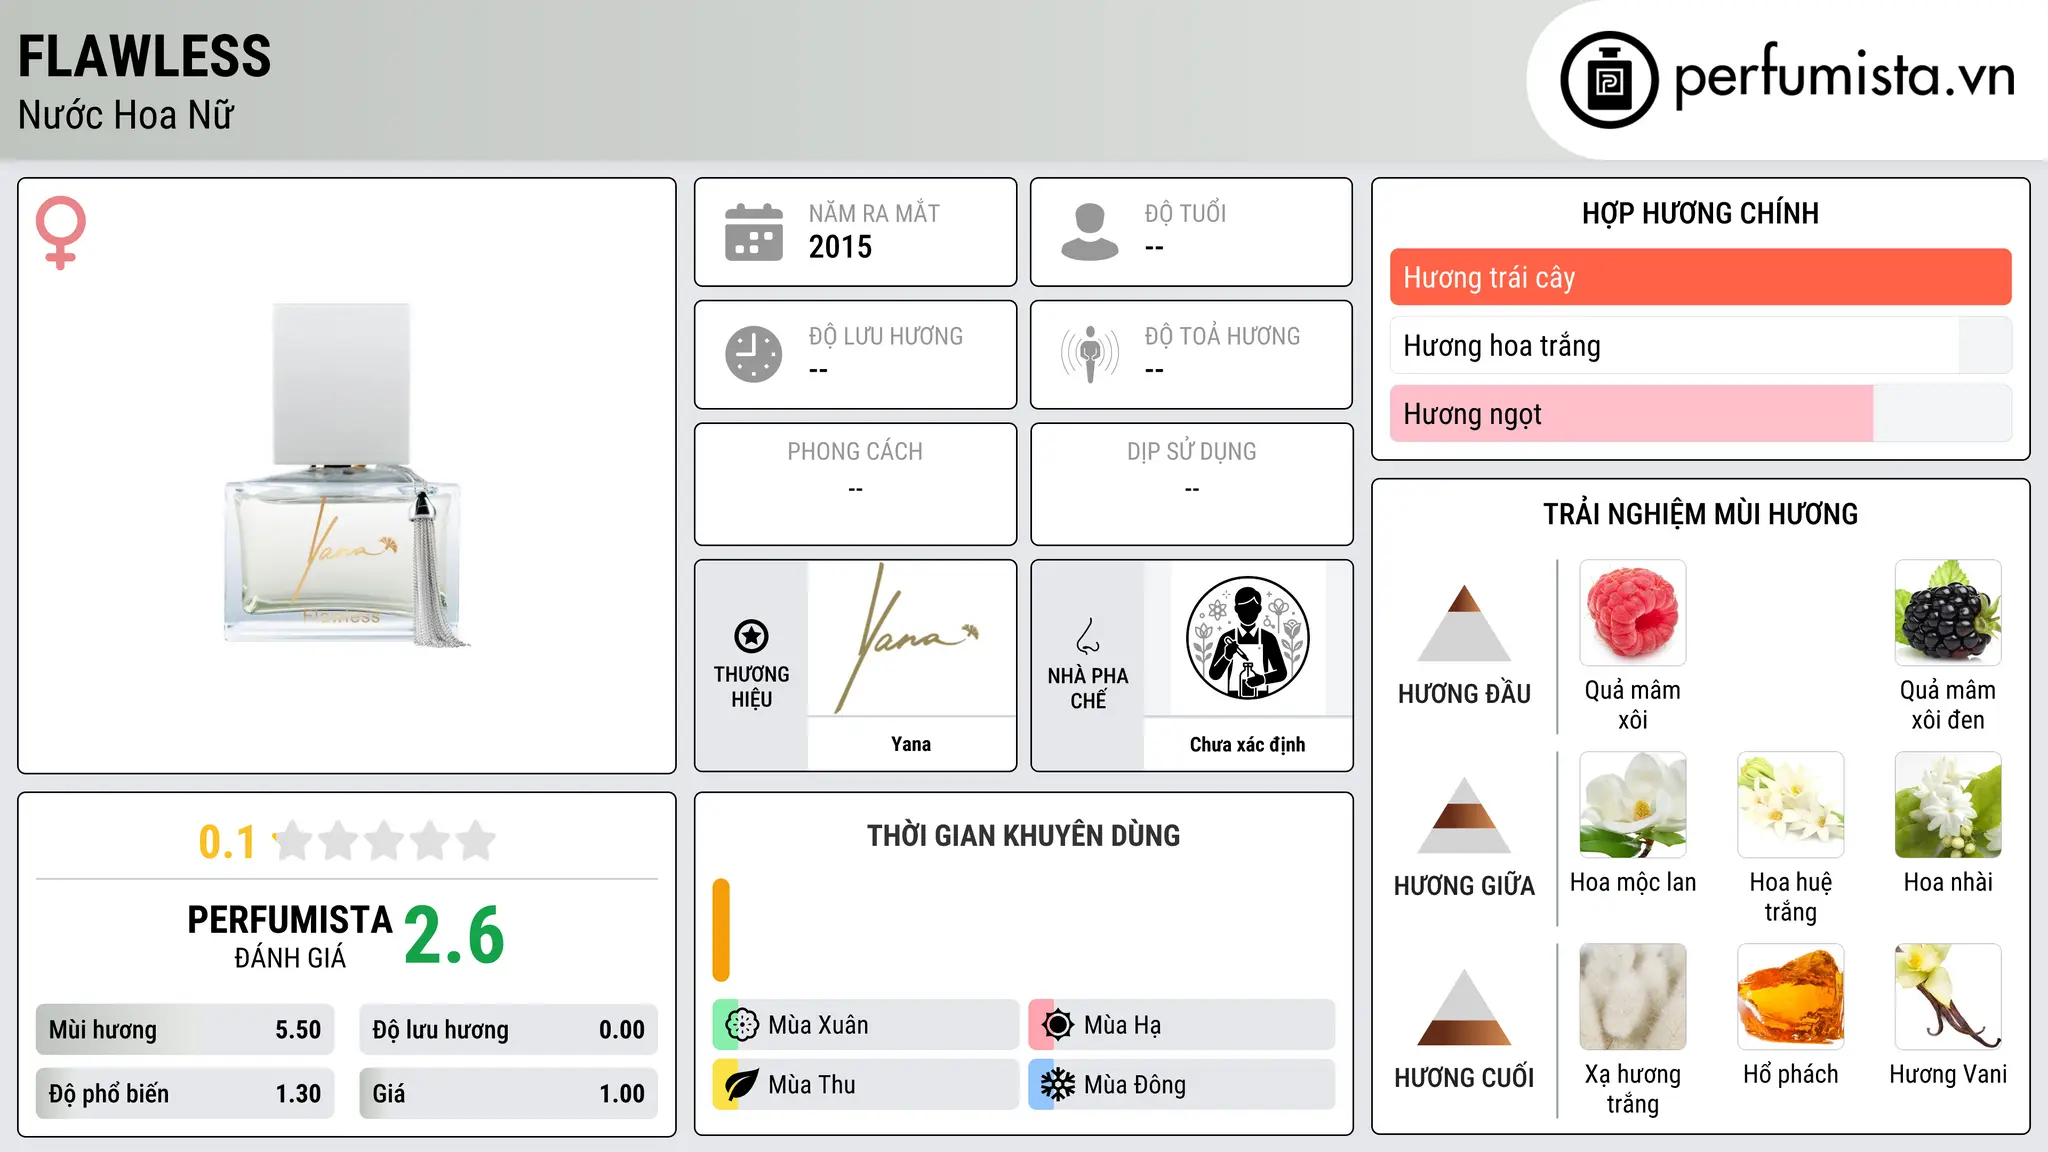Select the Quả mâm xôi raspberry note image
This screenshot has width=2048, height=1152.
point(1633,613)
